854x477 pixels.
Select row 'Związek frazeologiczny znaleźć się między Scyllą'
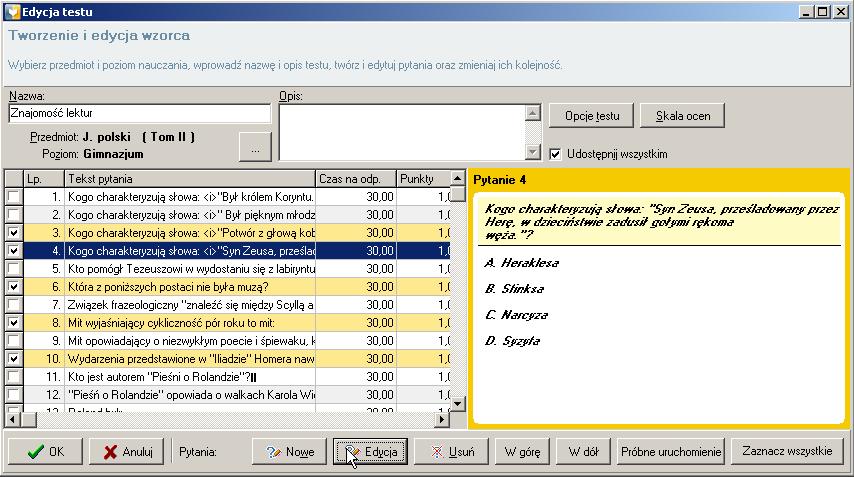click(x=228, y=304)
